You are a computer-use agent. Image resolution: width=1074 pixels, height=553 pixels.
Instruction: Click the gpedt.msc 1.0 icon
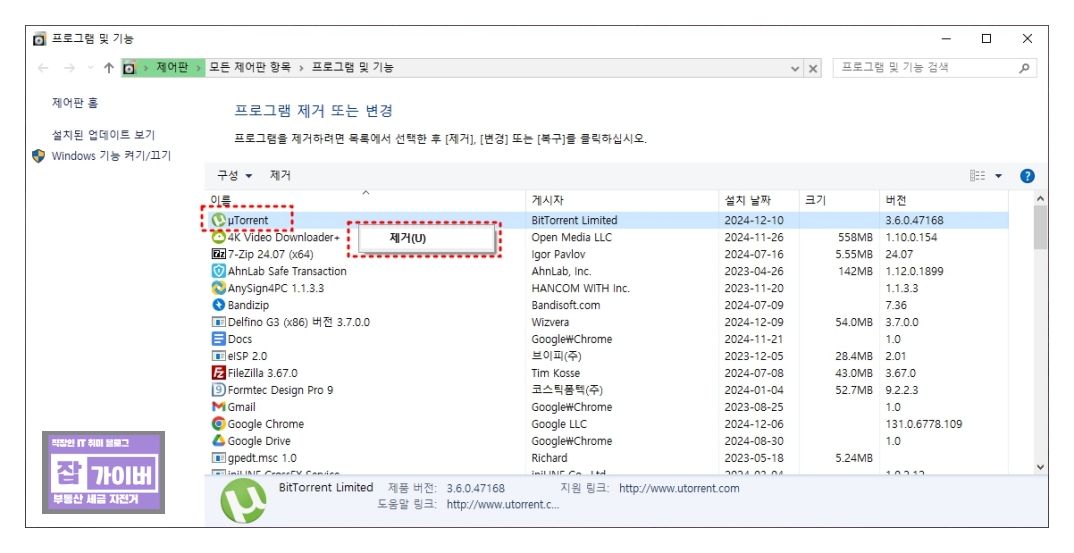point(218,458)
